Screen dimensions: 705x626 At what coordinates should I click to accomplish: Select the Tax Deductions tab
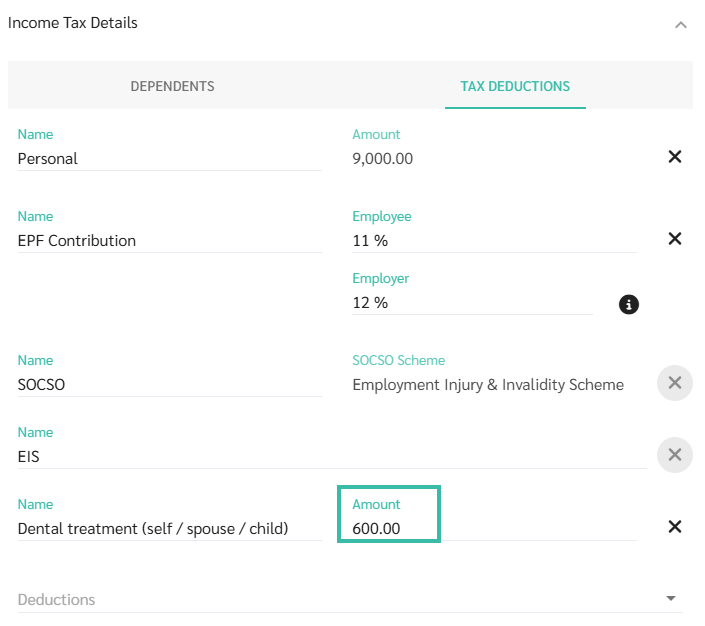[515, 86]
